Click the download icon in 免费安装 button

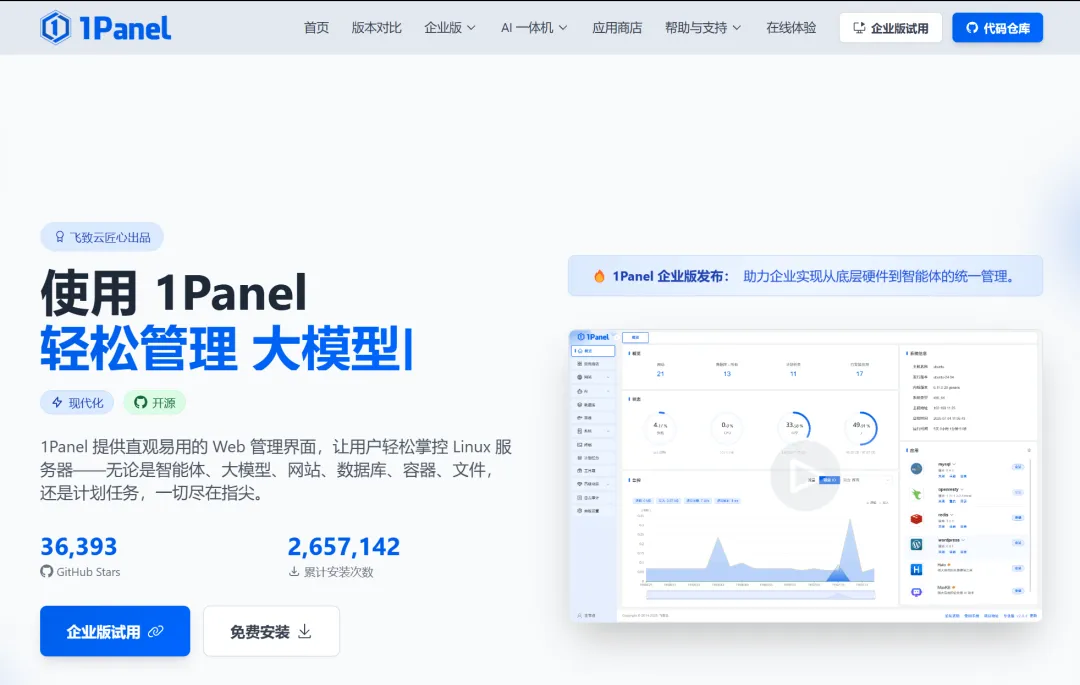pos(304,631)
